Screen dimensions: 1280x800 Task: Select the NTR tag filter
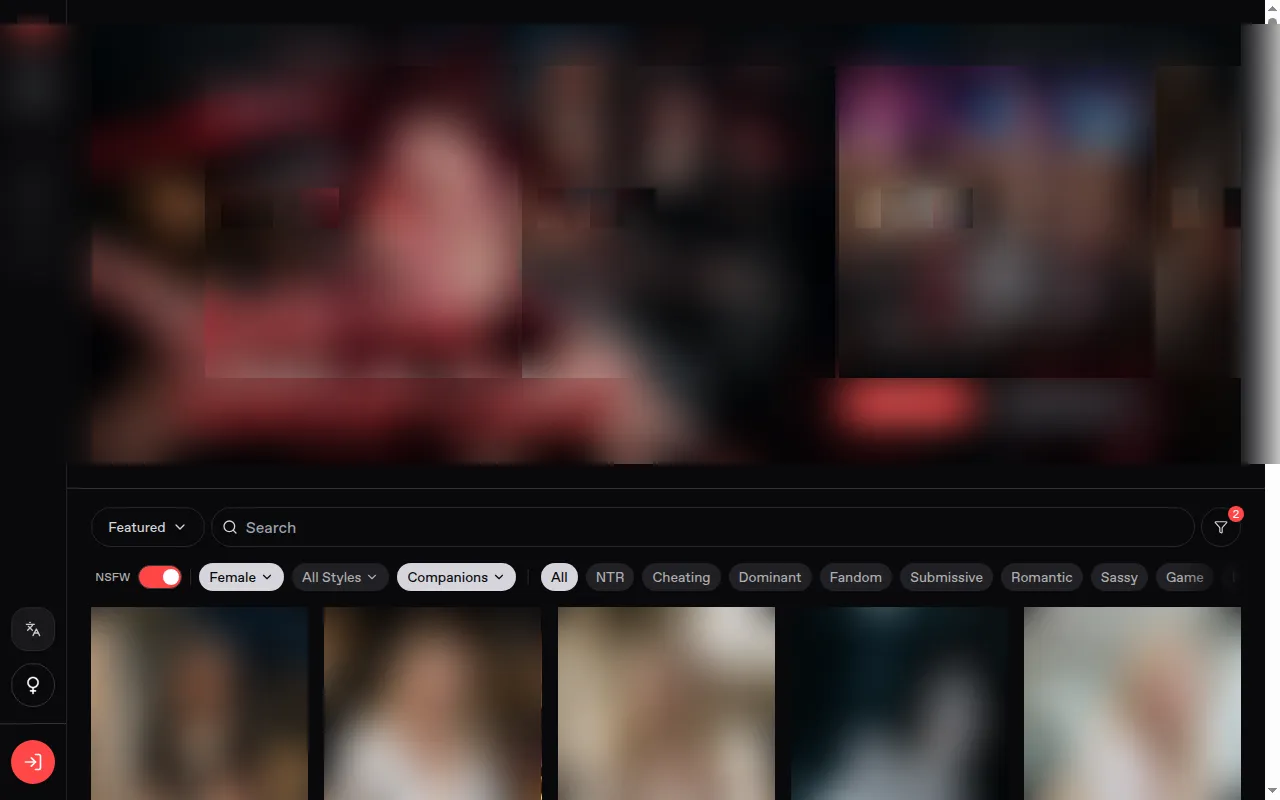pos(610,577)
